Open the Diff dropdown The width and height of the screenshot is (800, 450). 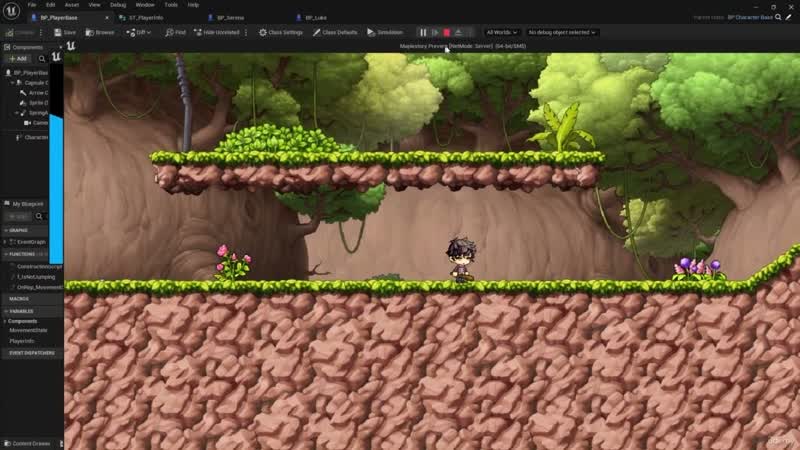point(138,32)
